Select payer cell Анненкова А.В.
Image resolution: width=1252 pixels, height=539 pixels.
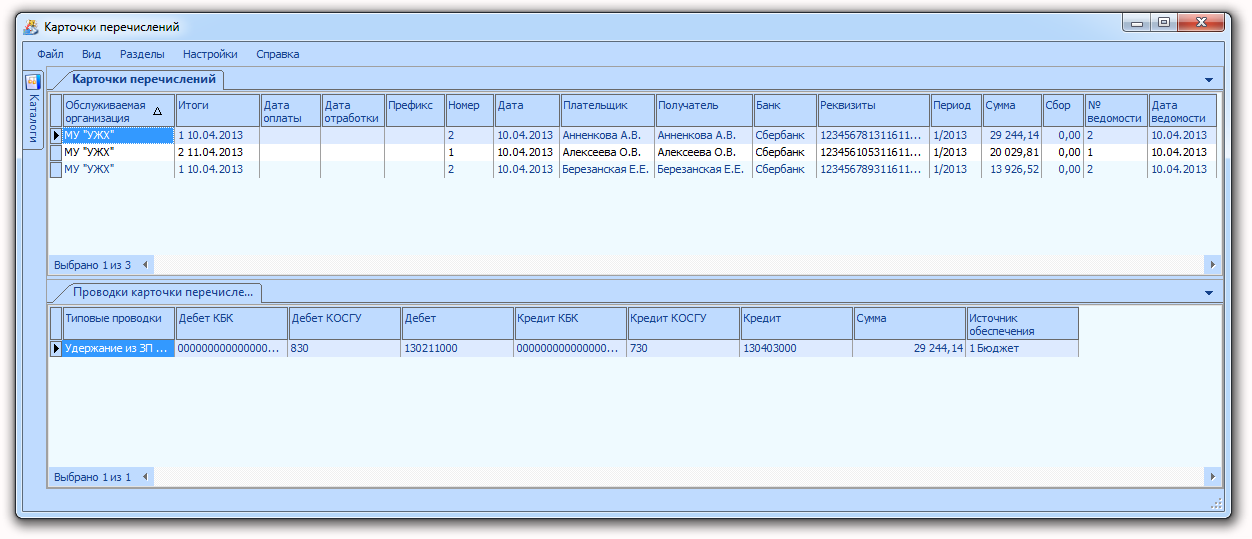coord(607,135)
